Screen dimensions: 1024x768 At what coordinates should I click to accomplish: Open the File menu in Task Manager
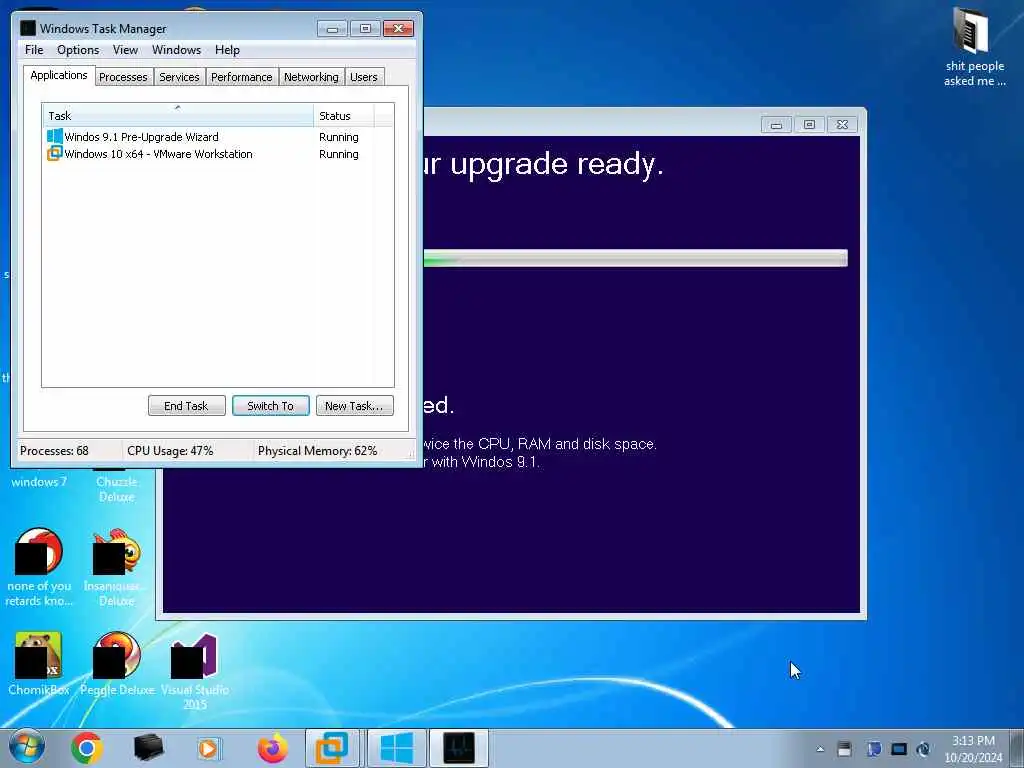click(34, 50)
